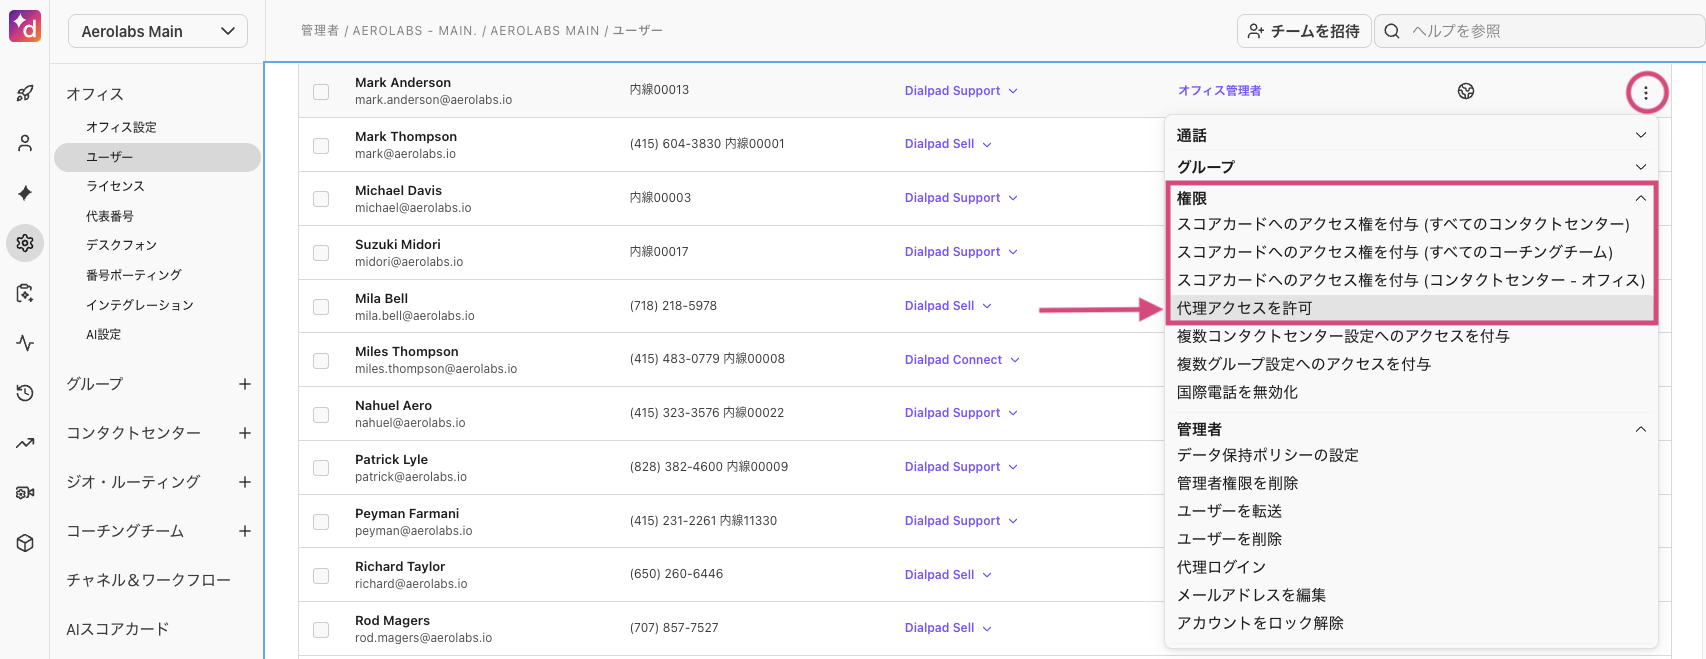The image size is (1706, 659).
Task: Click the three-dot menu for Mark Anderson
Action: [x=1646, y=92]
